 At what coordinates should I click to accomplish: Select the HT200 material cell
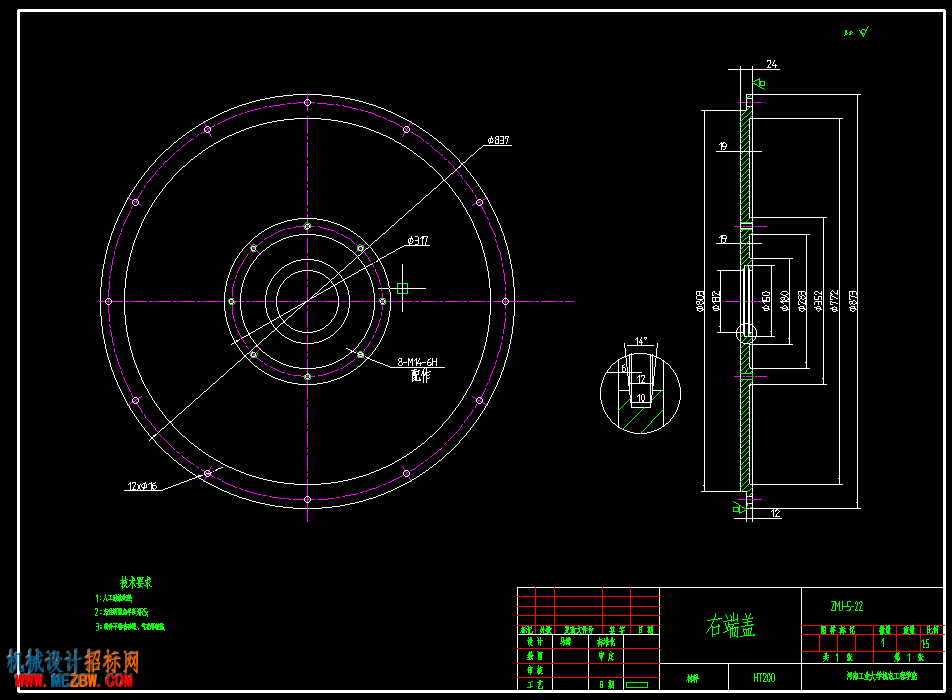764,678
